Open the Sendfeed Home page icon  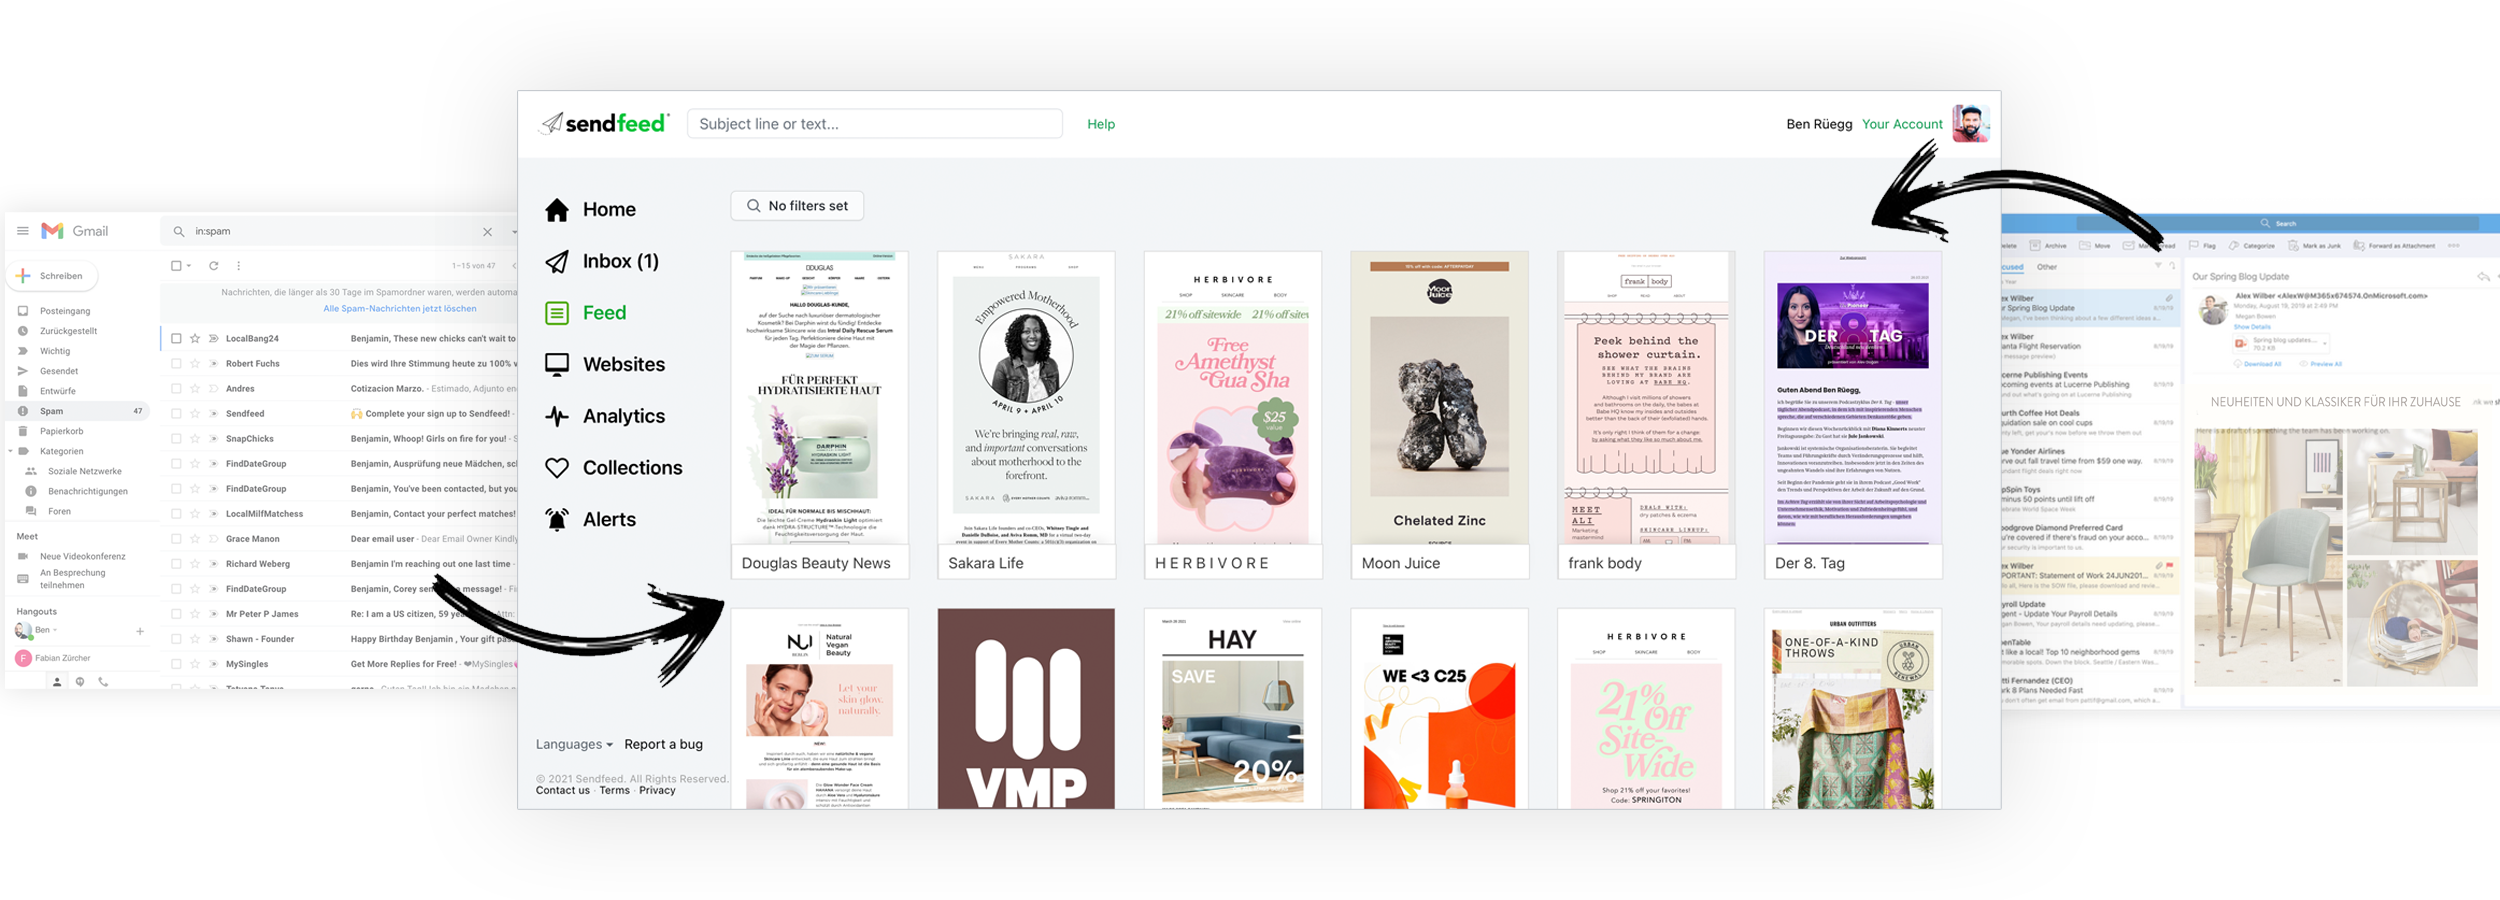click(x=557, y=210)
